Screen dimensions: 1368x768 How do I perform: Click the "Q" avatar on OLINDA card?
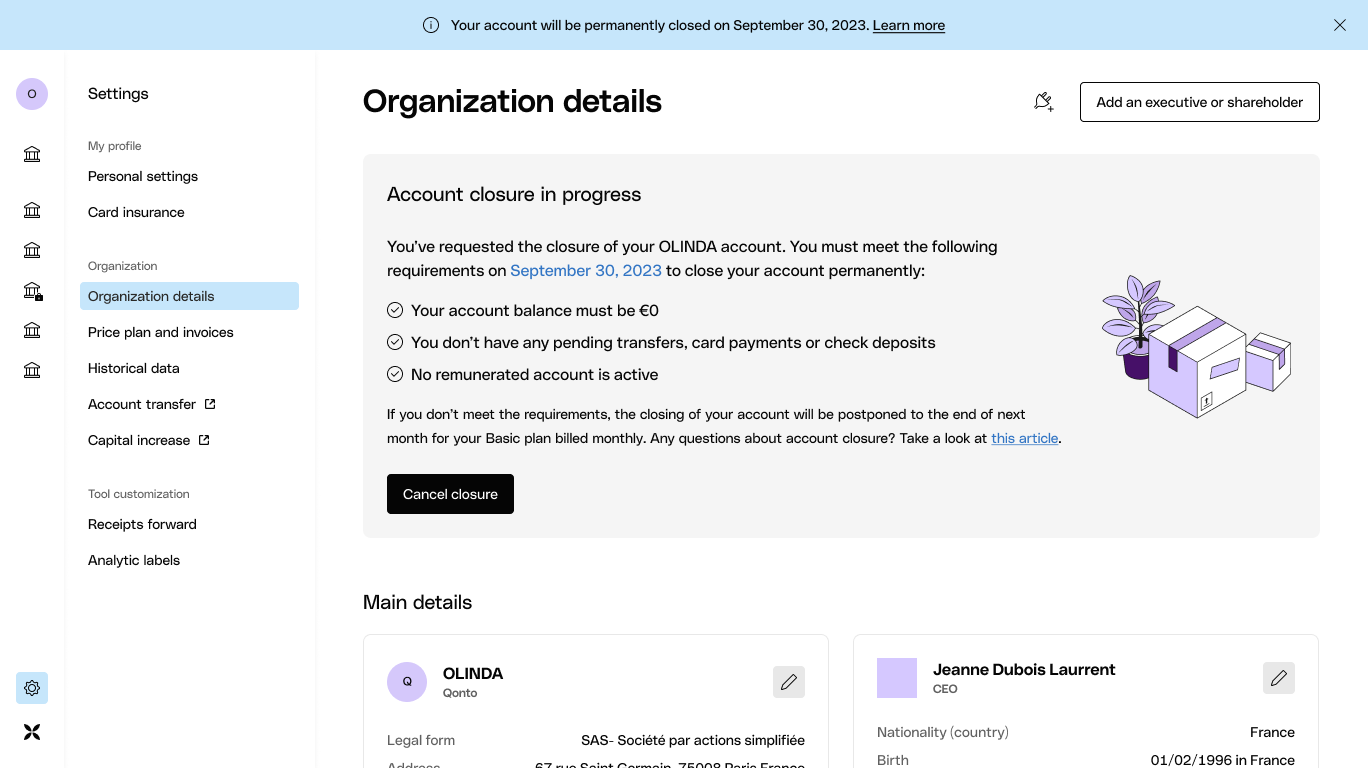pyautogui.click(x=407, y=682)
